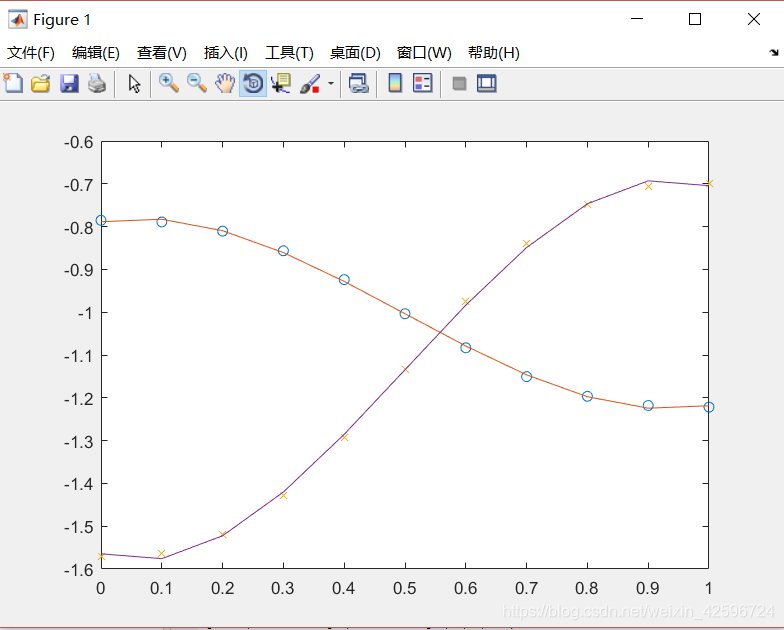Viewport: 784px width, 630px height.
Task: Activate the Zoom In magnifier tool
Action: click(x=168, y=83)
